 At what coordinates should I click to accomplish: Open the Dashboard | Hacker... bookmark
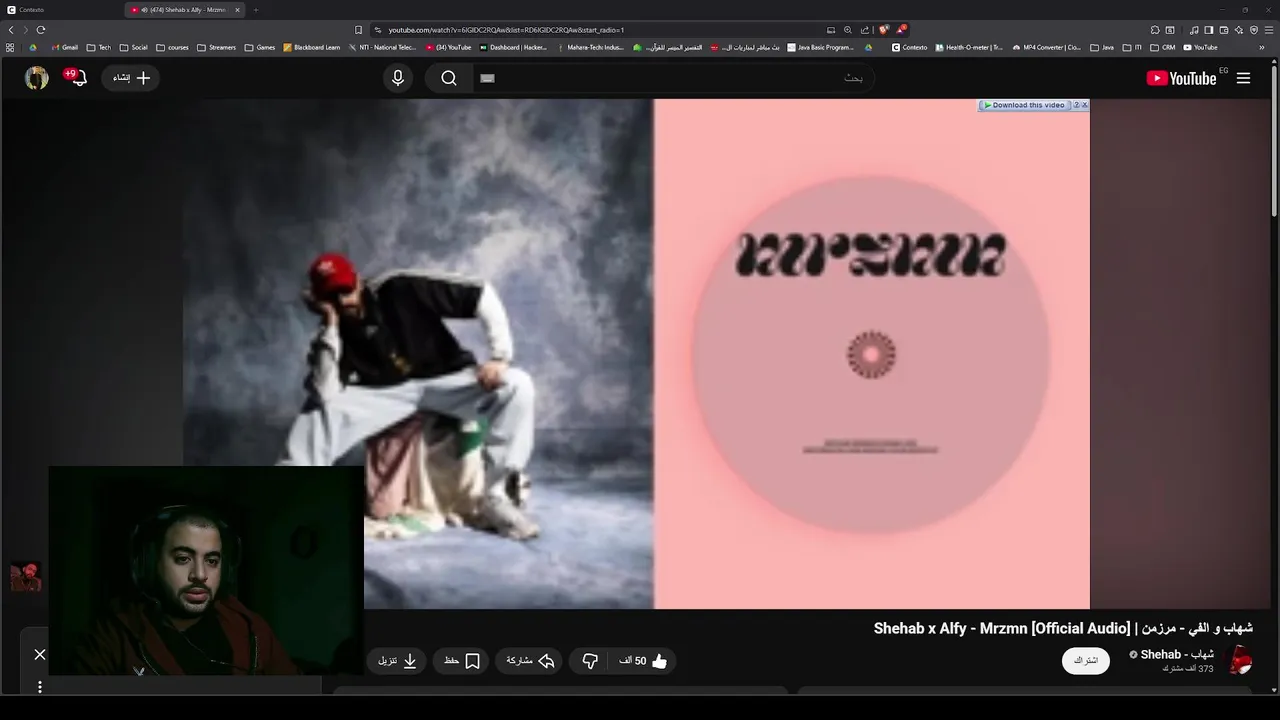point(514,47)
